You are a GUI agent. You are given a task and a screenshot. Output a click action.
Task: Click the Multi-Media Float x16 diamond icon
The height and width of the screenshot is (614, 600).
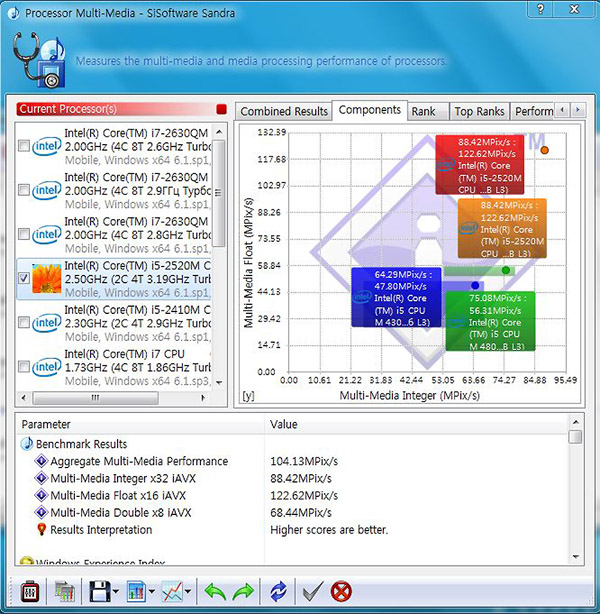41,495
